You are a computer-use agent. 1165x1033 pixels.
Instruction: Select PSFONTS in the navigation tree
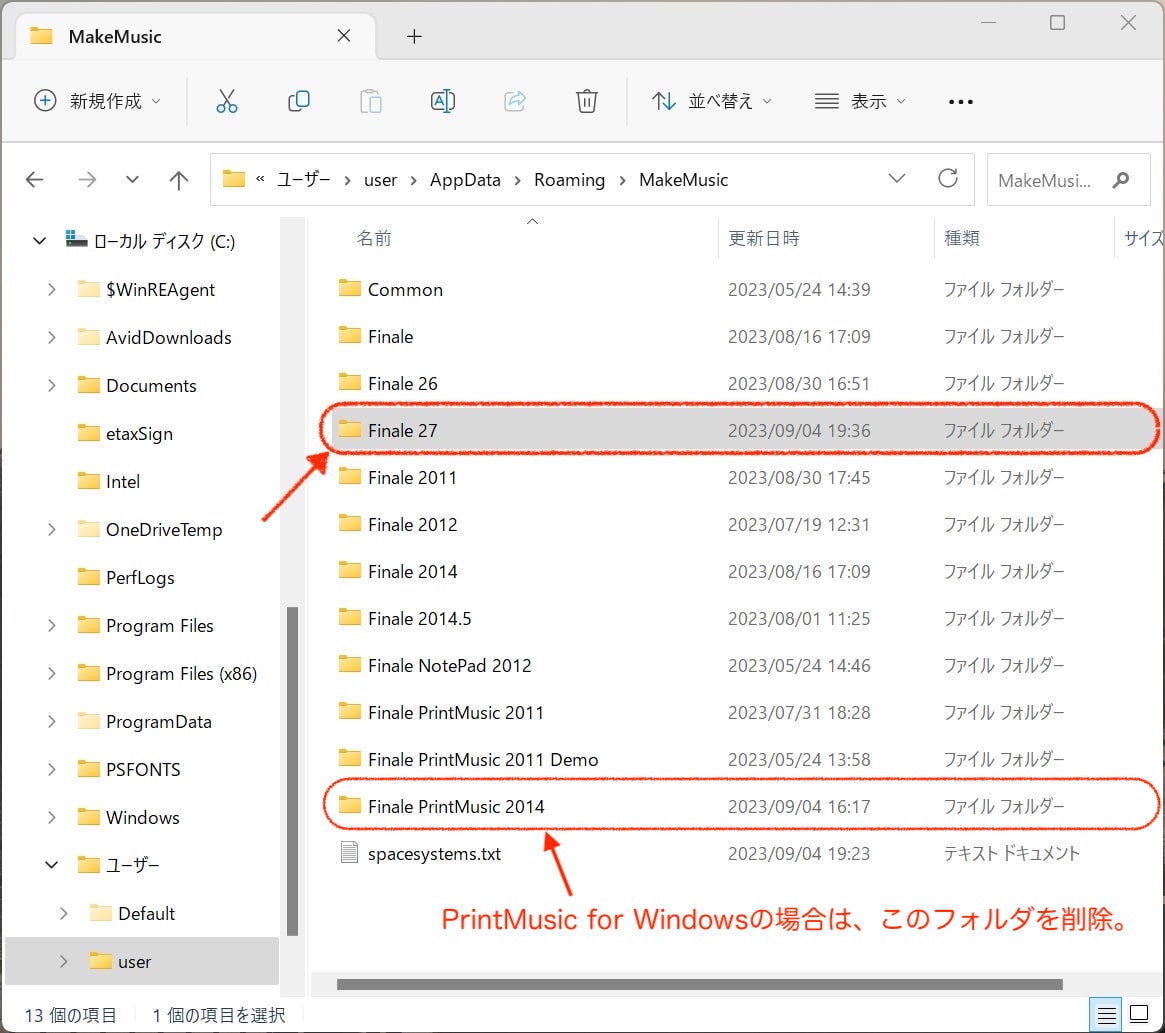143,769
